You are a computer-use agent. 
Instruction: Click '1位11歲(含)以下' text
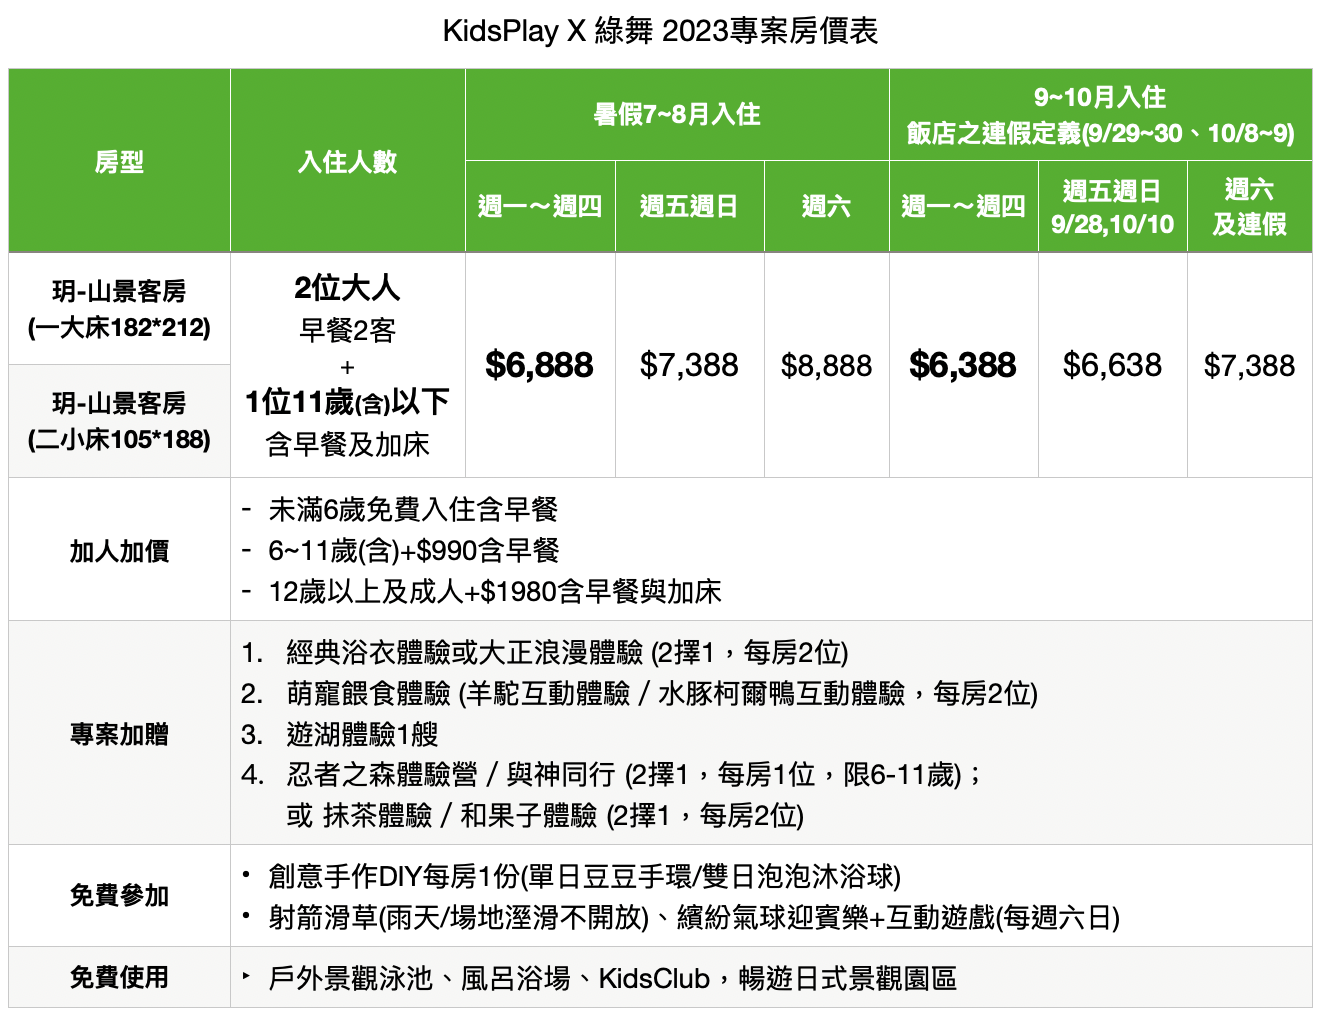(347, 402)
